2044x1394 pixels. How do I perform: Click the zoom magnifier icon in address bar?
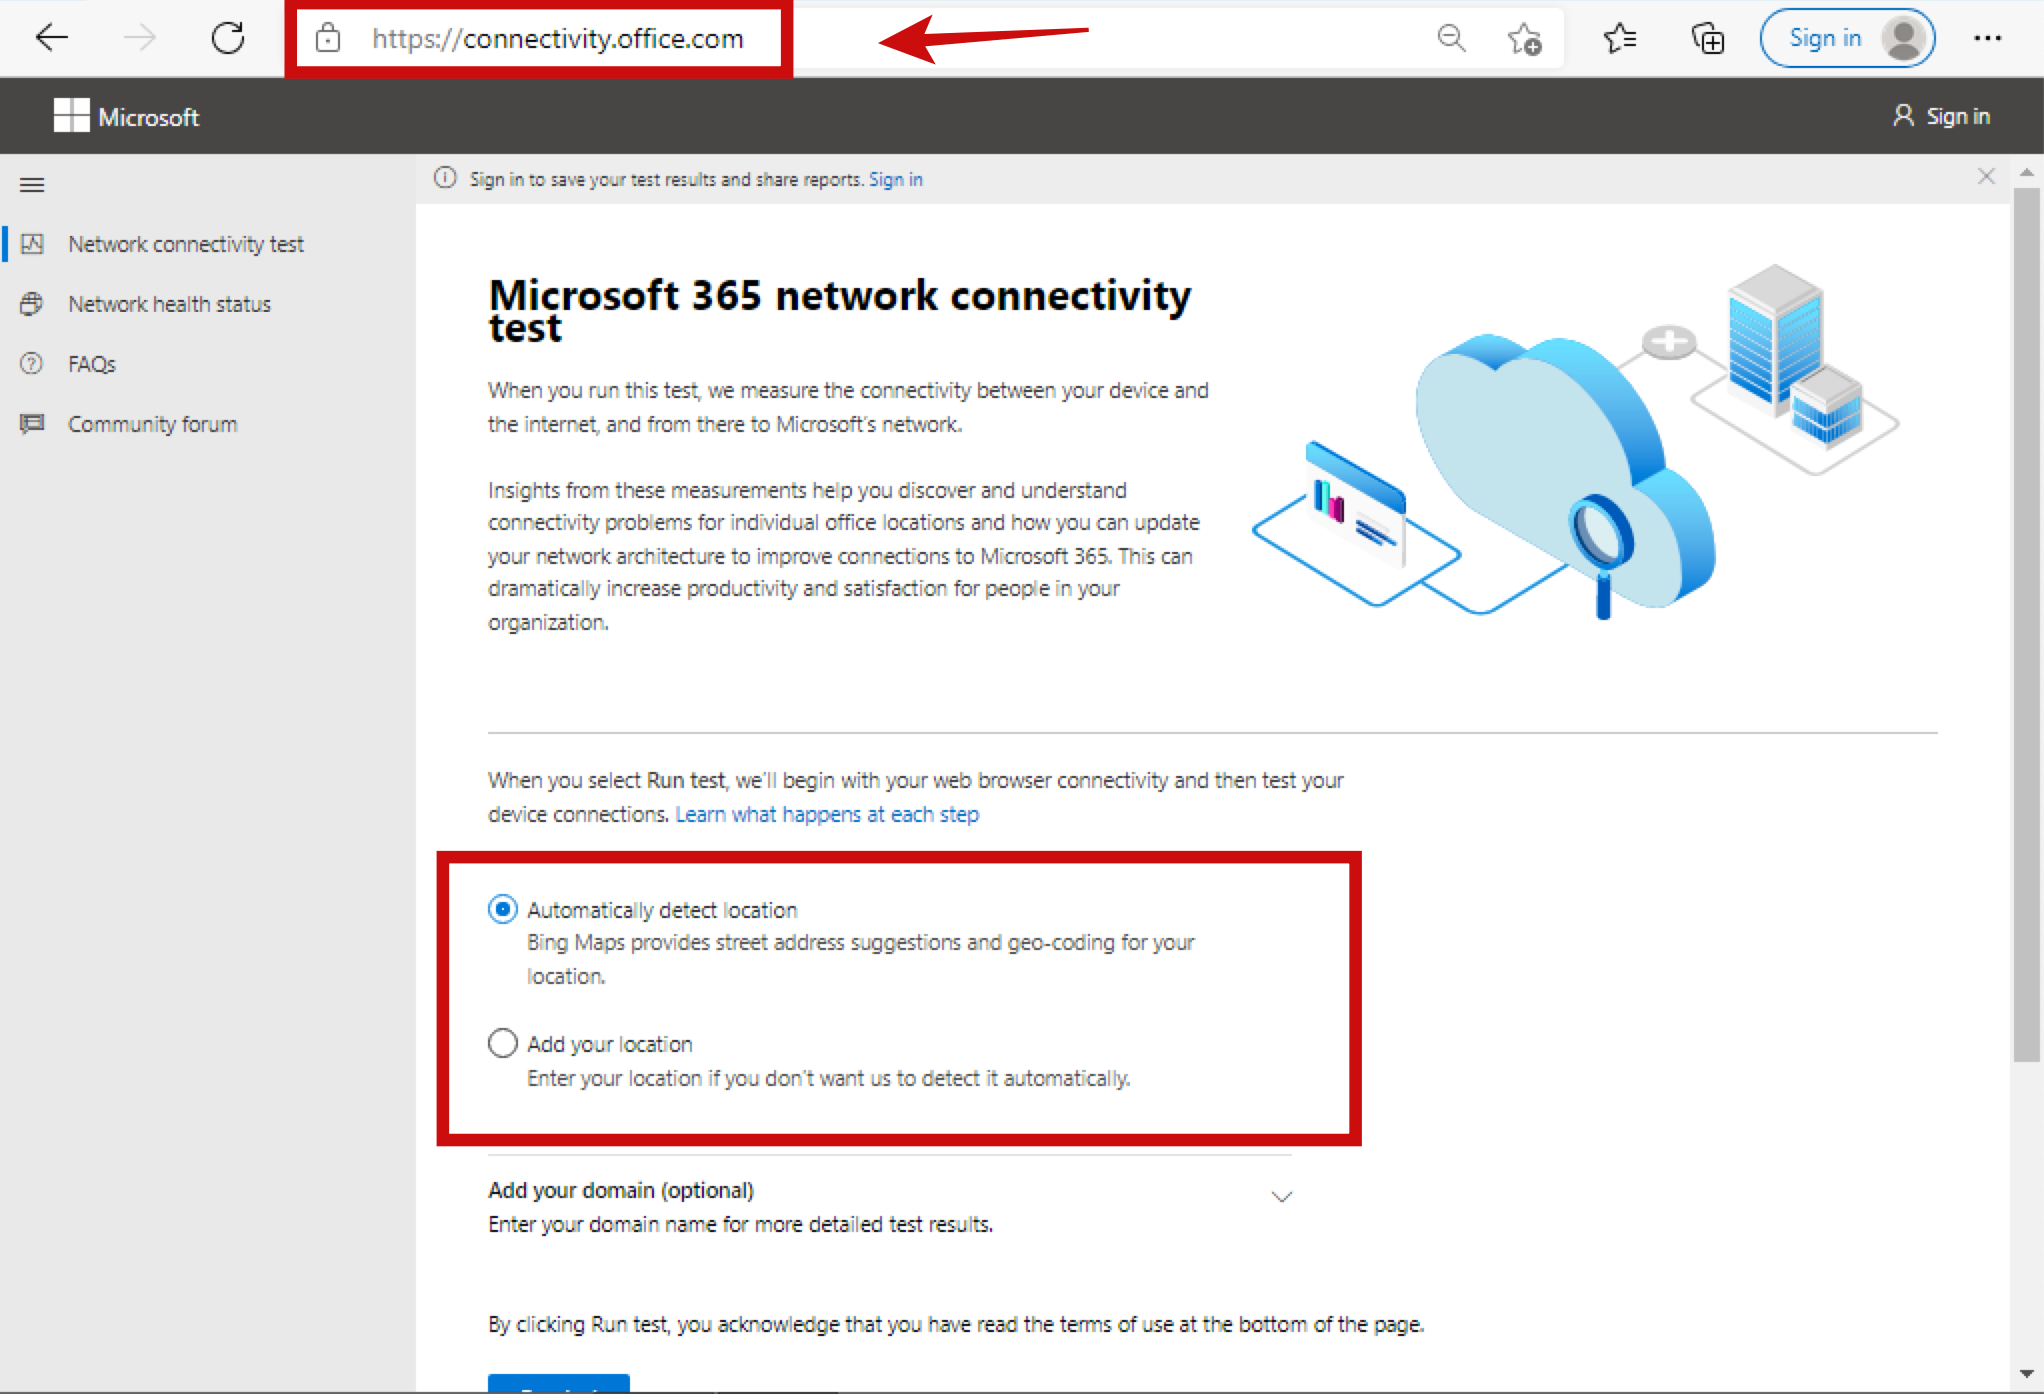(x=1451, y=38)
